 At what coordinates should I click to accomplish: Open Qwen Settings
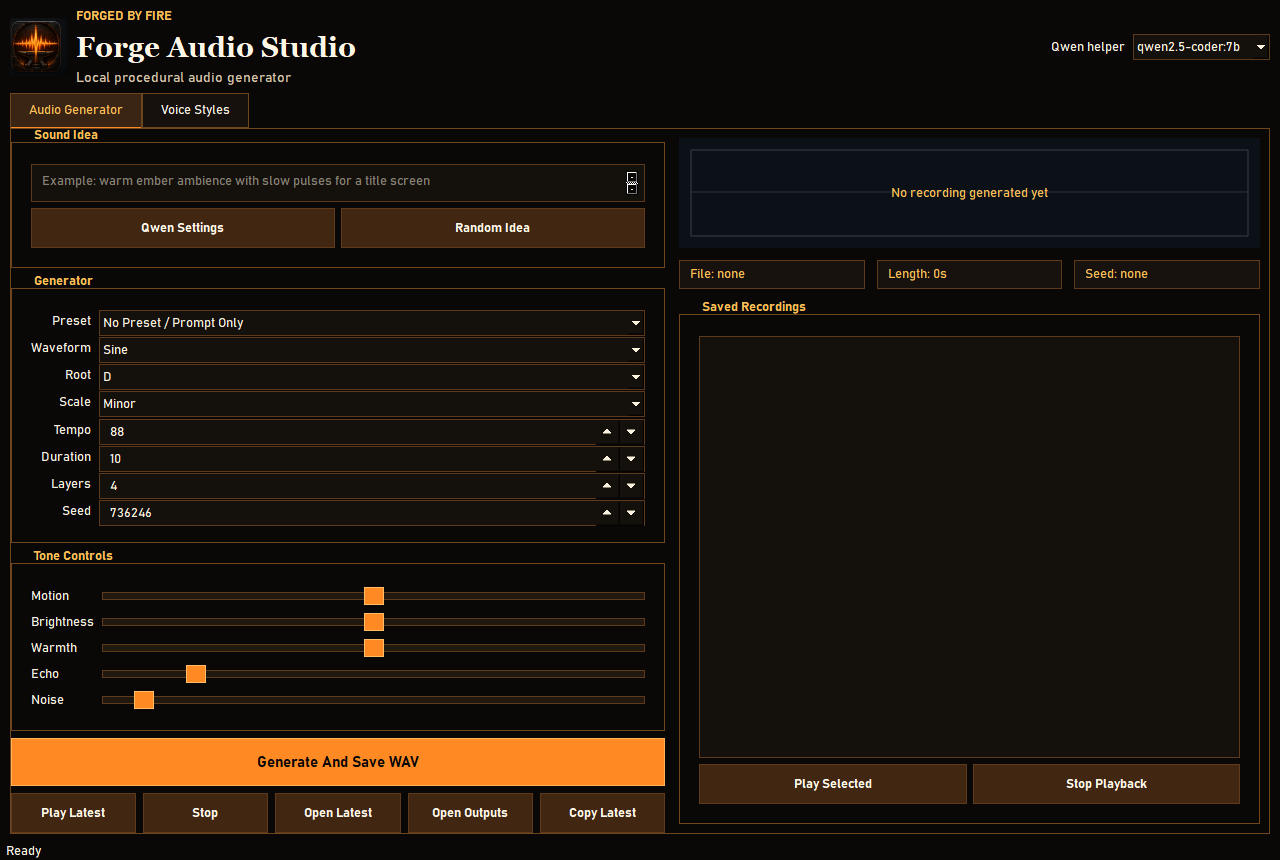183,228
